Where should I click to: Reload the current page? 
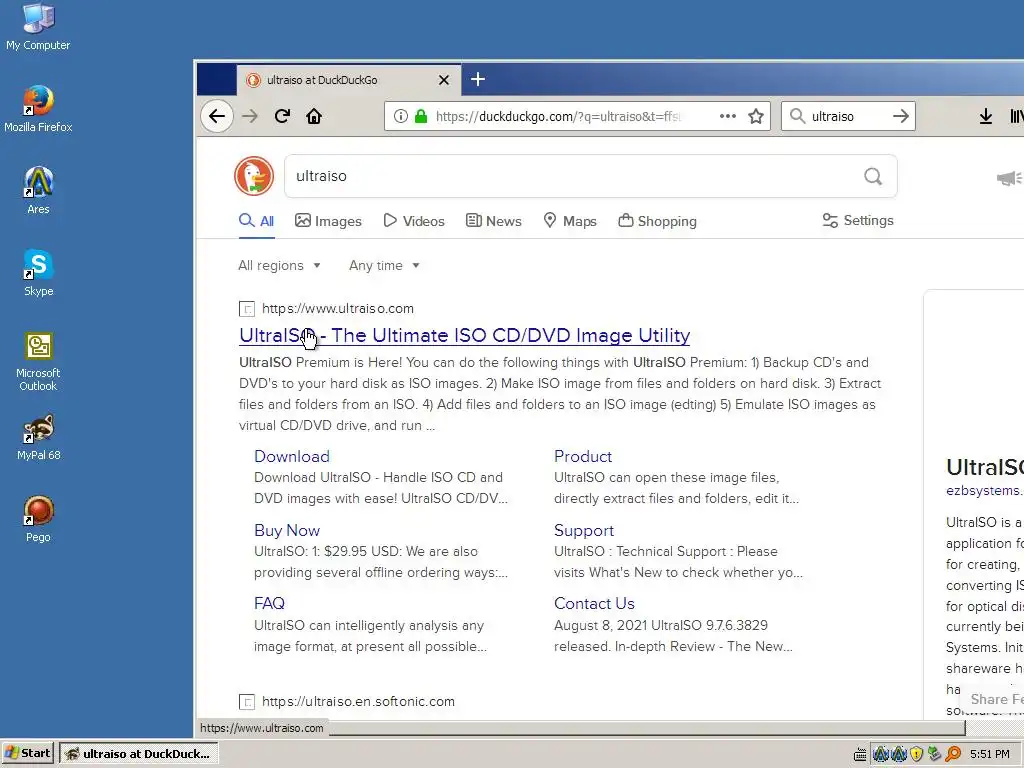click(282, 116)
